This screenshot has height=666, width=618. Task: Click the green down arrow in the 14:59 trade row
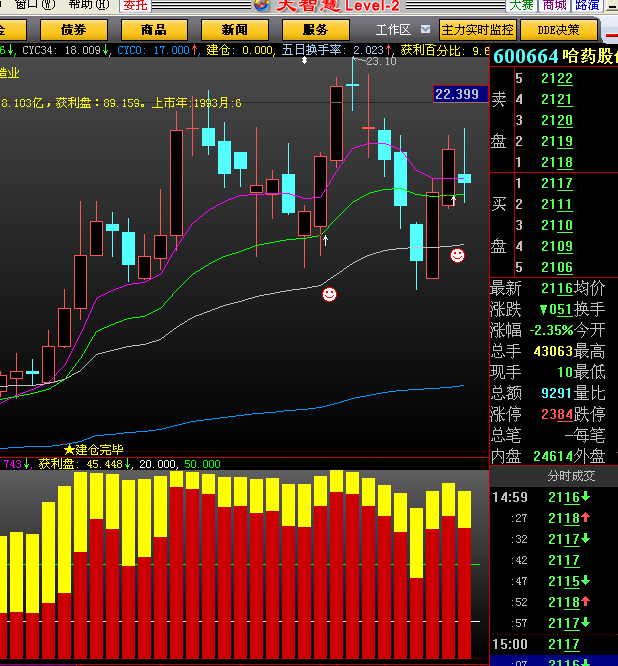[586, 497]
